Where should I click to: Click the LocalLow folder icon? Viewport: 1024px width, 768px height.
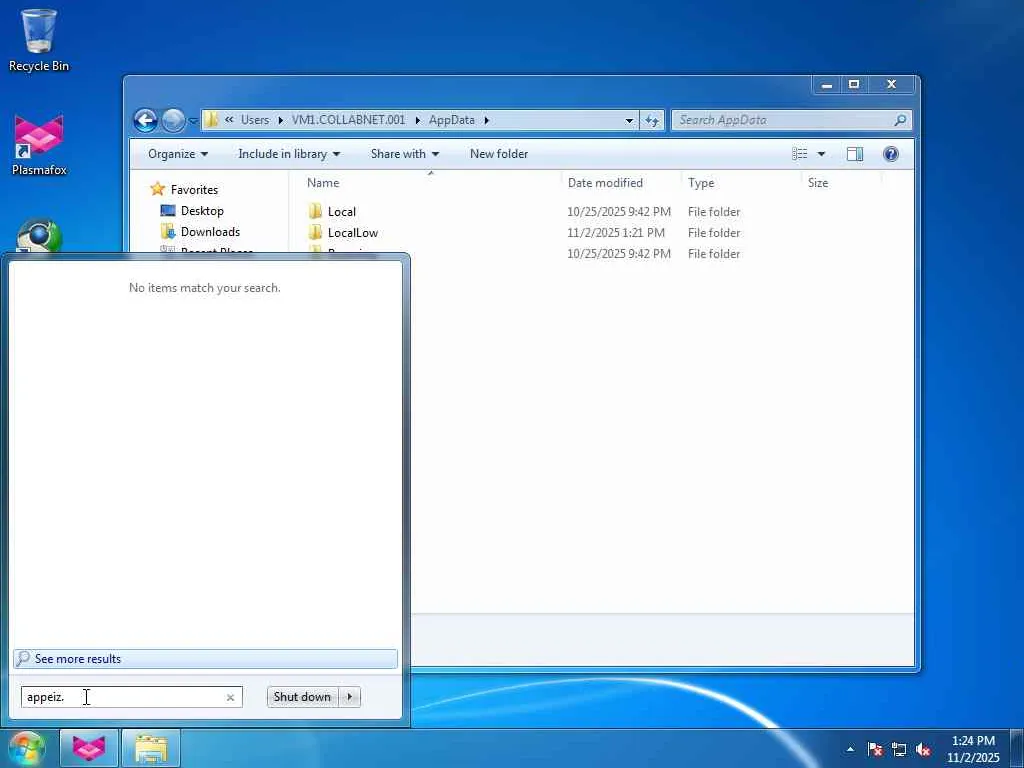[x=315, y=232]
